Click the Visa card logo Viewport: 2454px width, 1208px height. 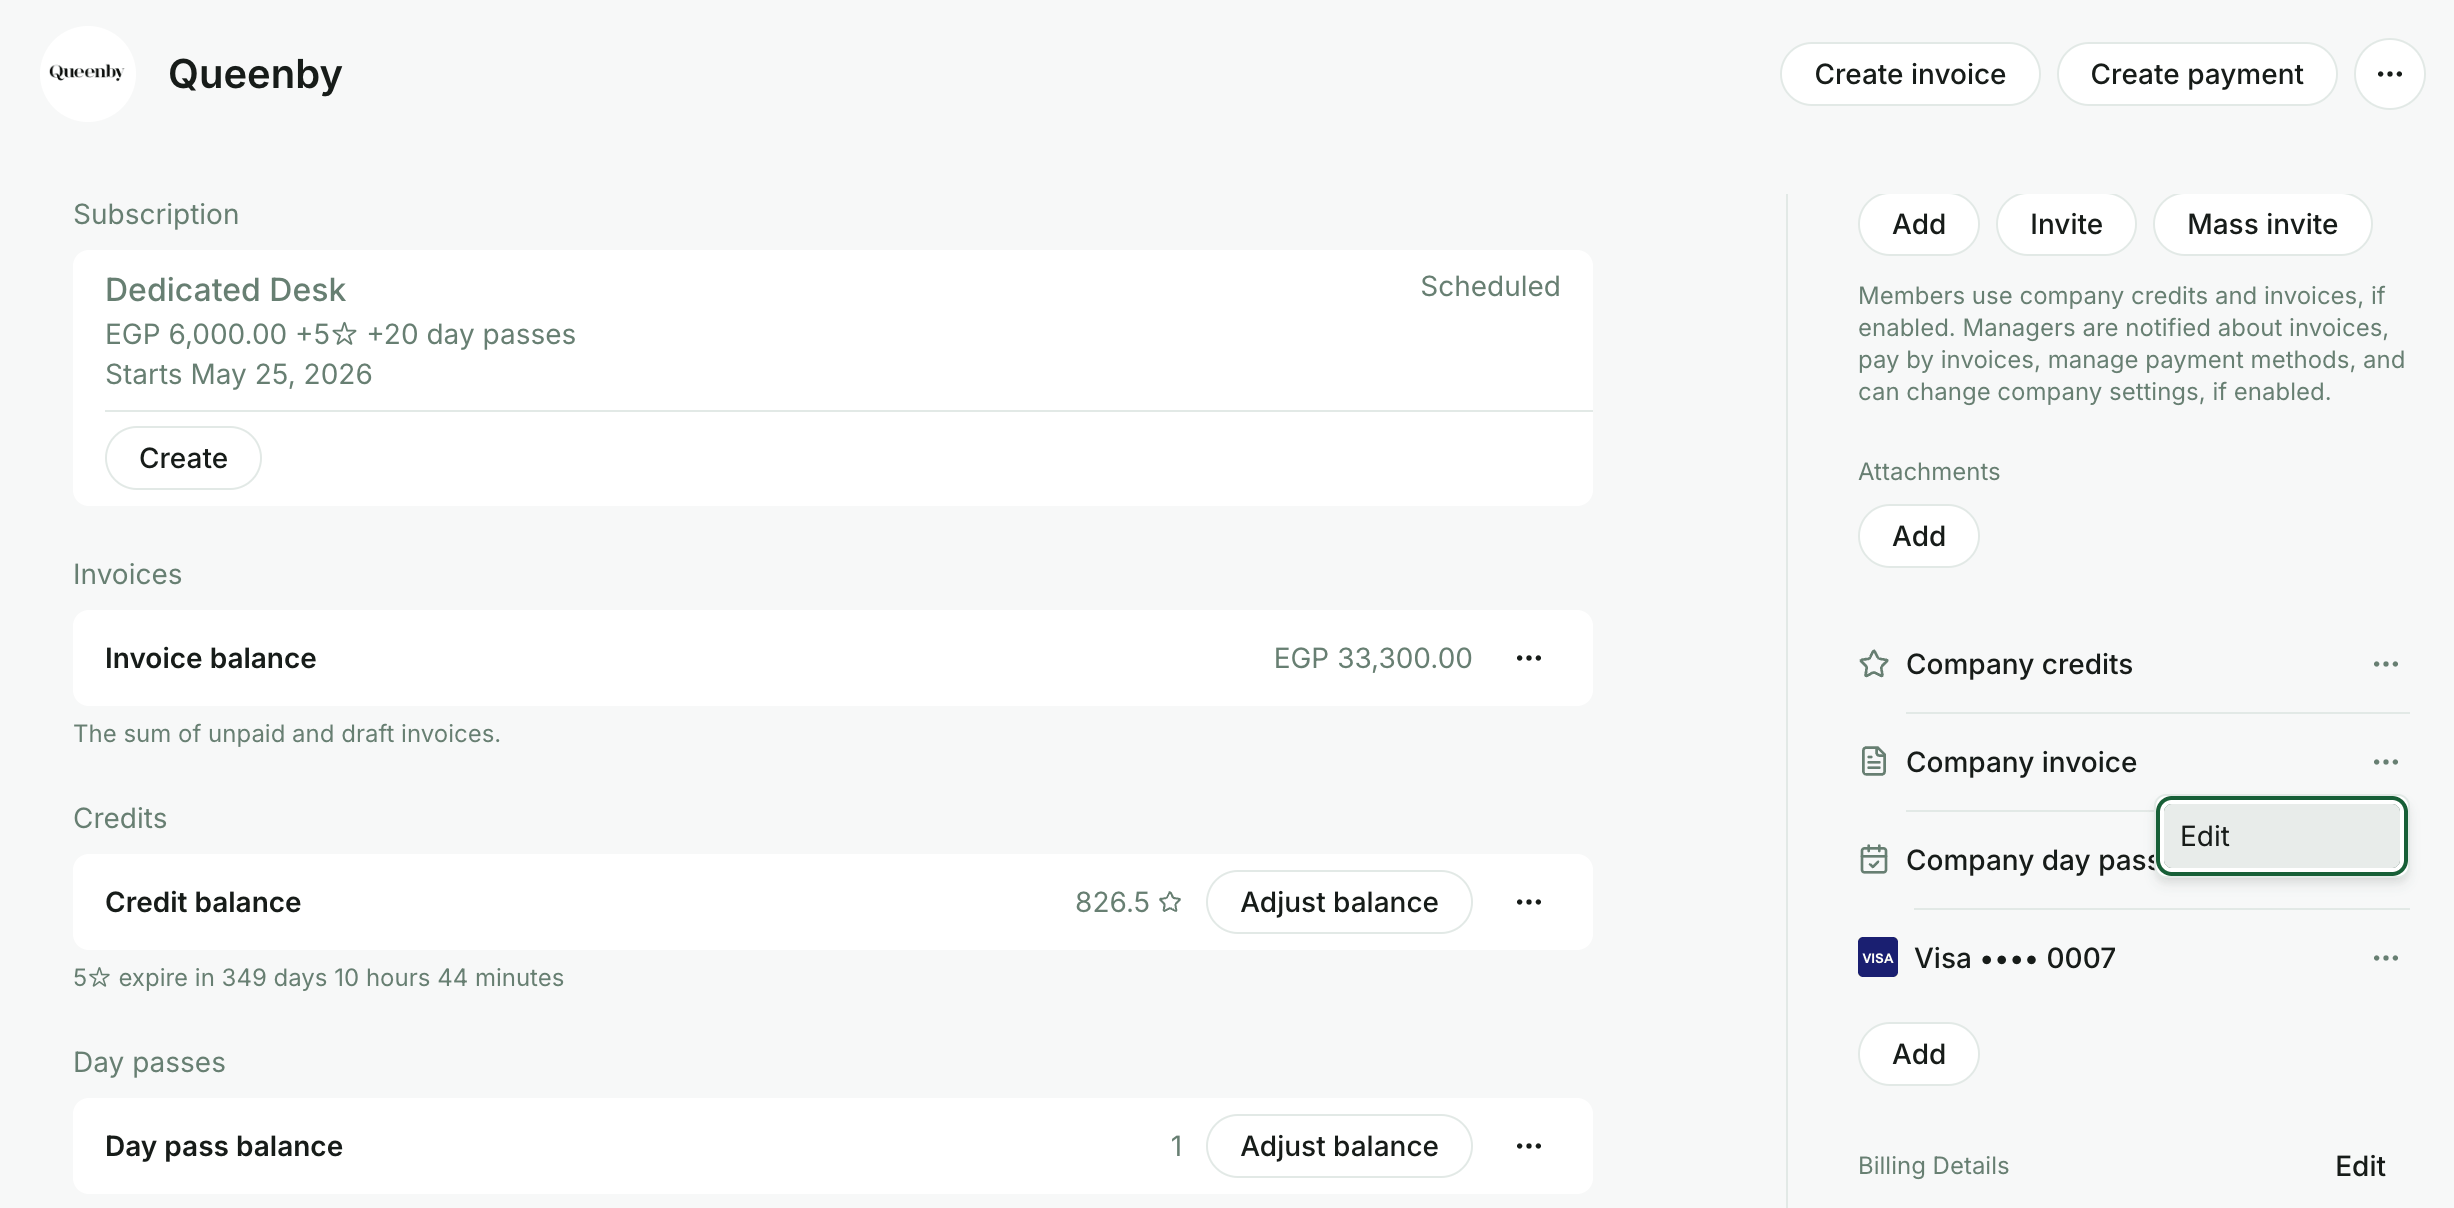pos(1878,958)
